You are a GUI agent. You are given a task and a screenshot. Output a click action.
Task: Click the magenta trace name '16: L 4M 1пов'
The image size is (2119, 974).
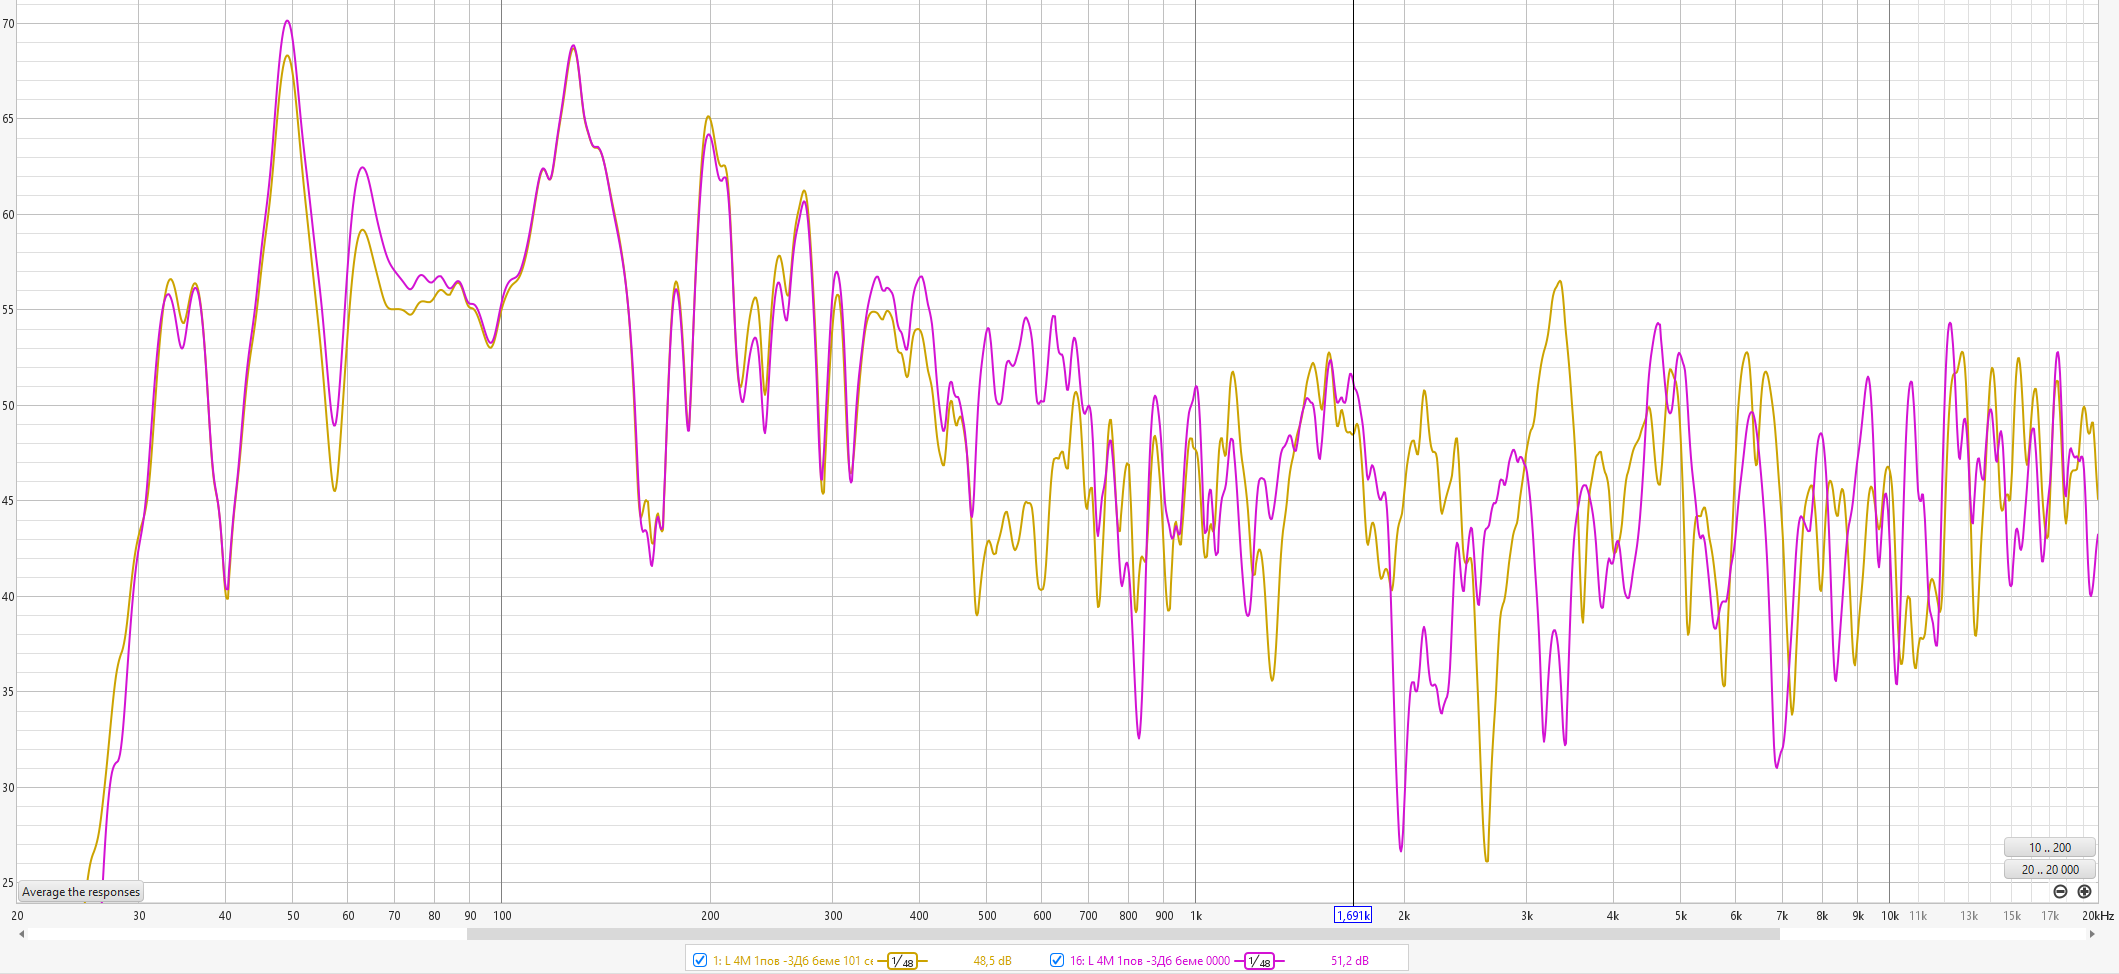1106,961
